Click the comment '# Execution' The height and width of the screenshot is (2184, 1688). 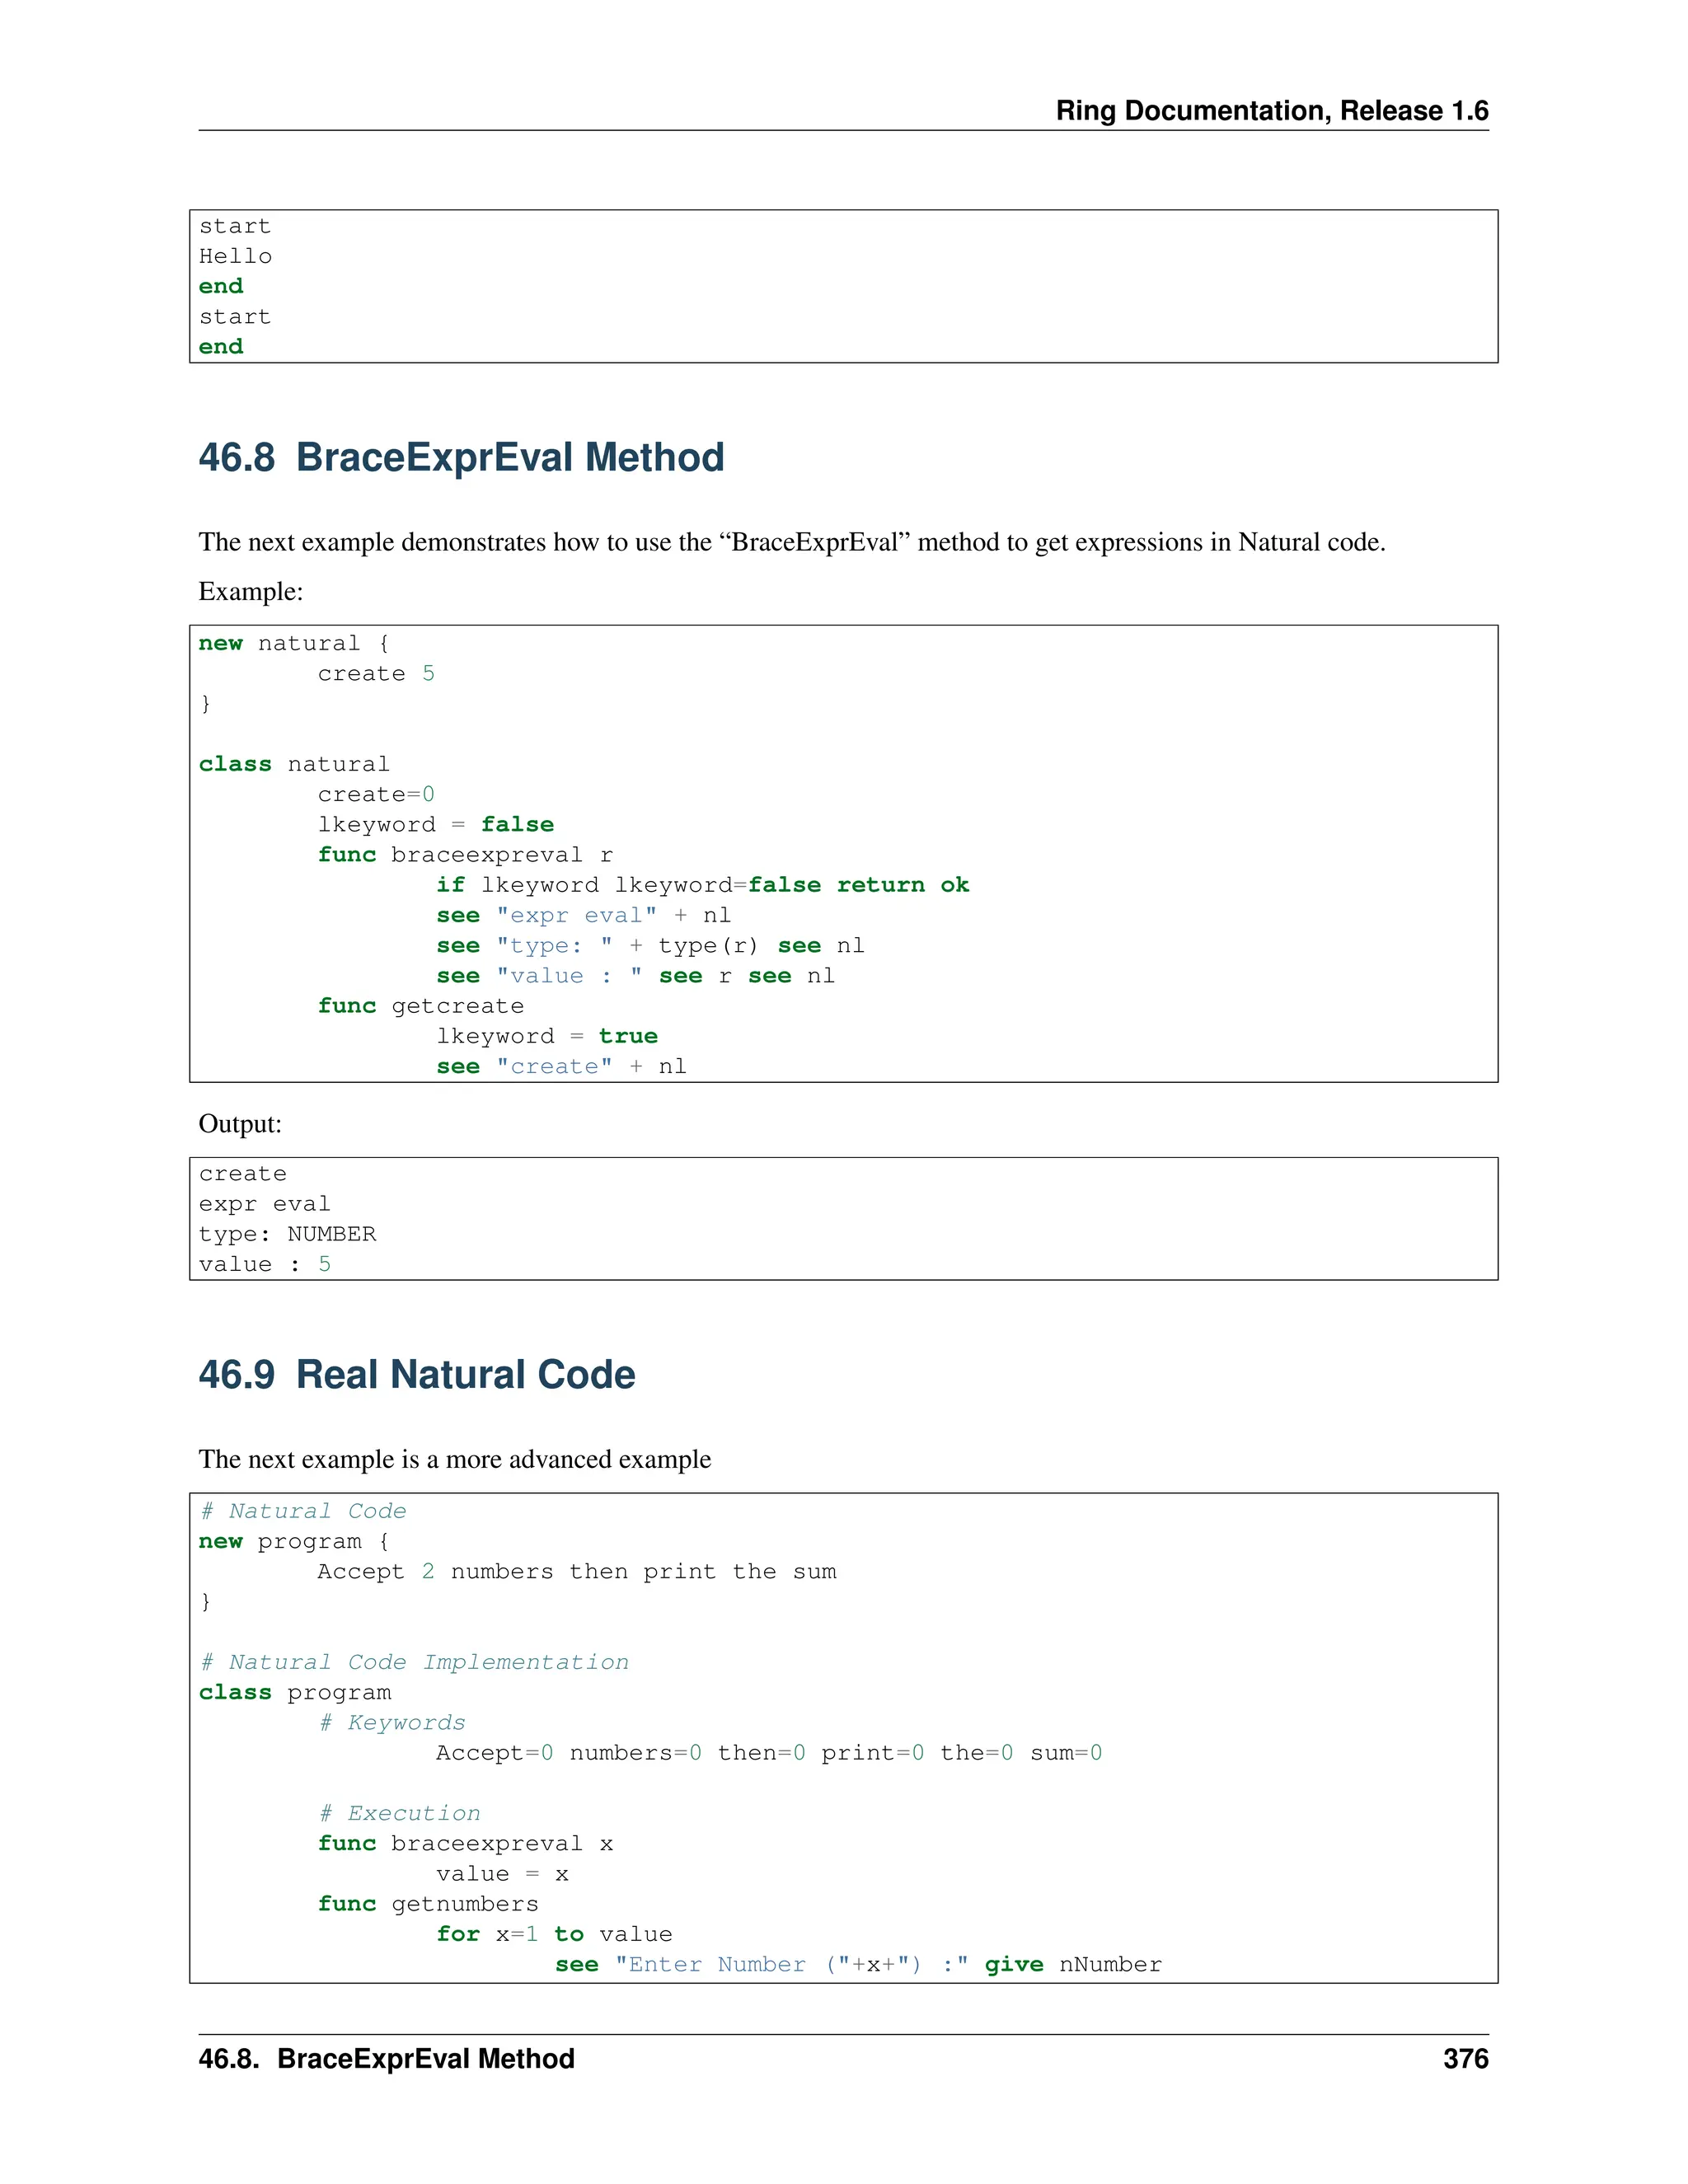pyautogui.click(x=399, y=1813)
